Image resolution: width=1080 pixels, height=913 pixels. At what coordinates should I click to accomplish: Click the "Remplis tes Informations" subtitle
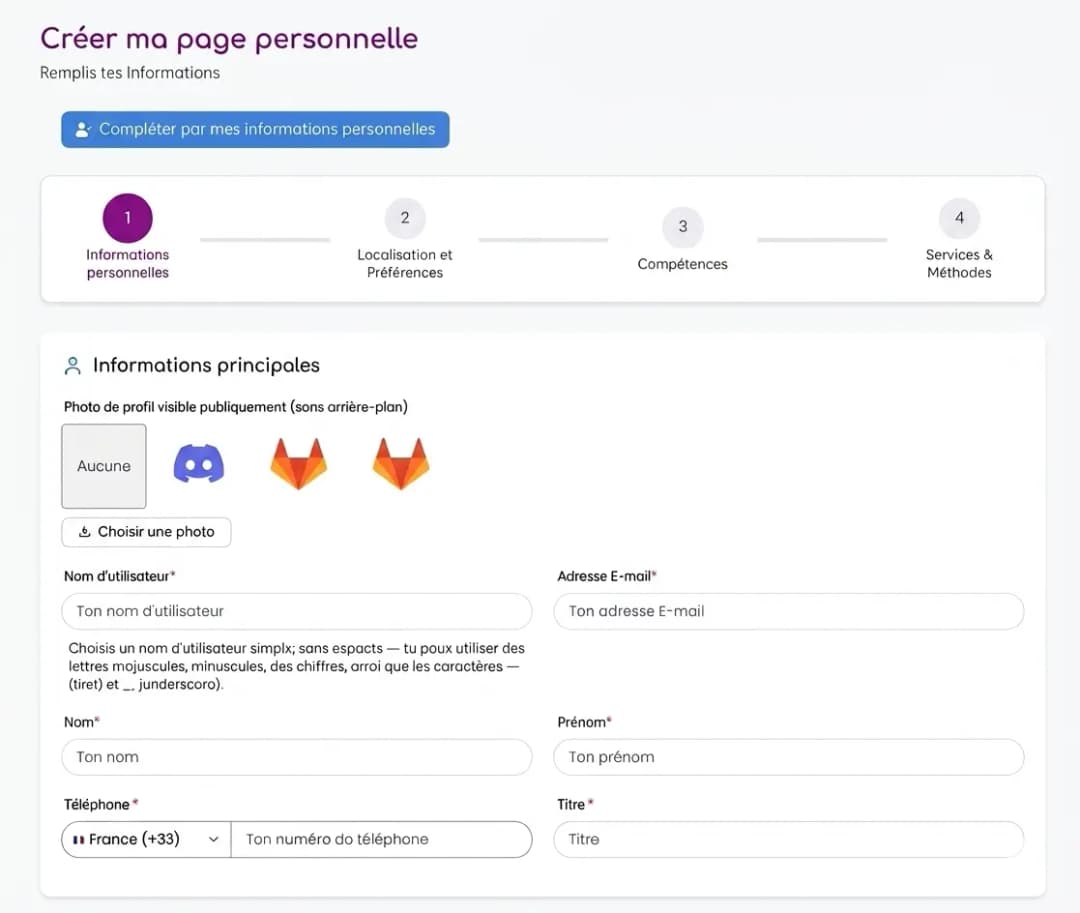pos(129,73)
